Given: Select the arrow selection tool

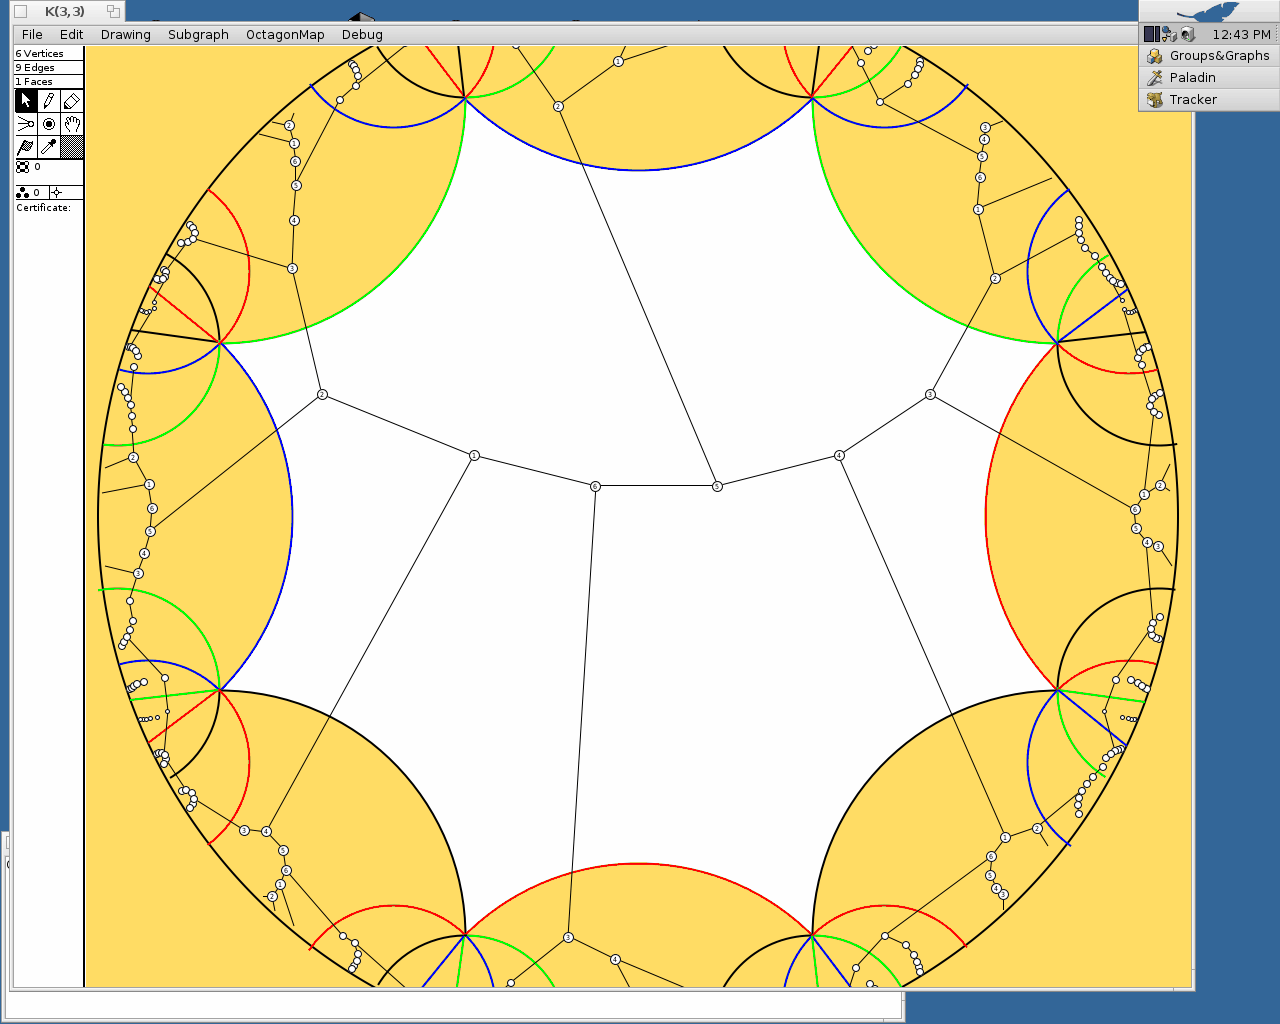Looking at the screenshot, I should pyautogui.click(x=26, y=100).
